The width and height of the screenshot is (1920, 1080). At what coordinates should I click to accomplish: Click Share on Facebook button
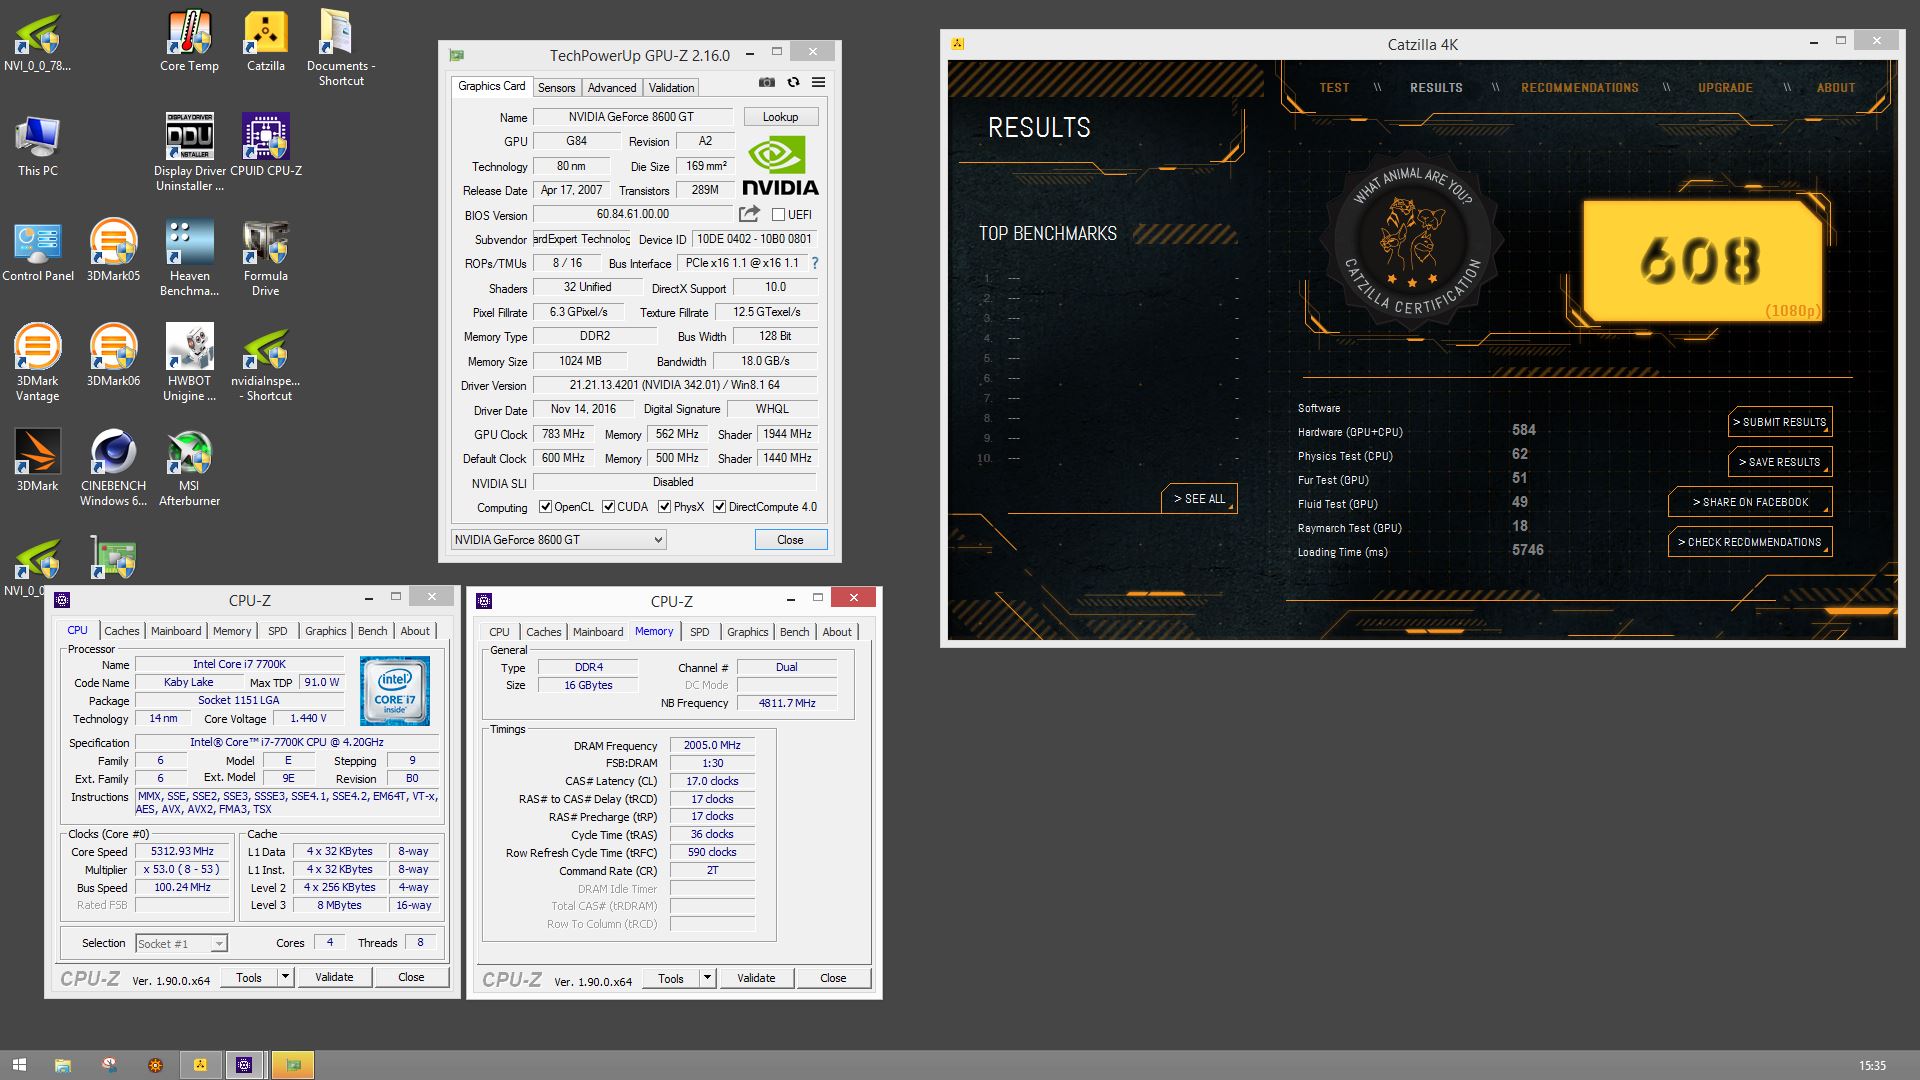tap(1750, 502)
